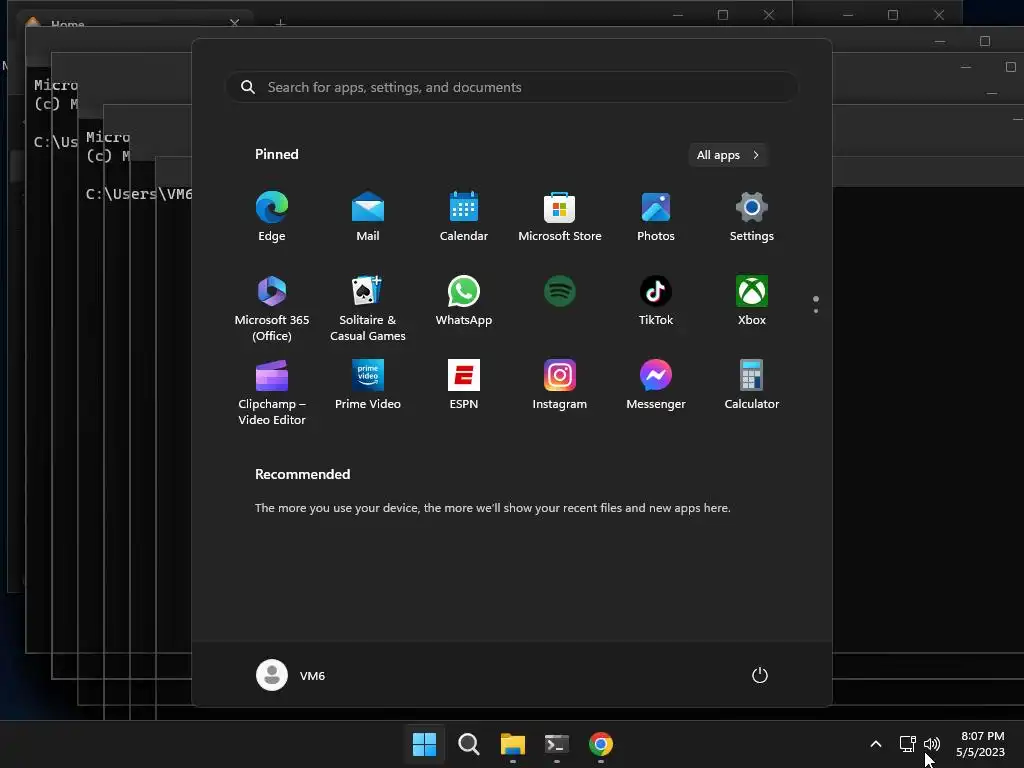Click the All apps button
This screenshot has height=768, width=1024.
pyautogui.click(x=728, y=155)
